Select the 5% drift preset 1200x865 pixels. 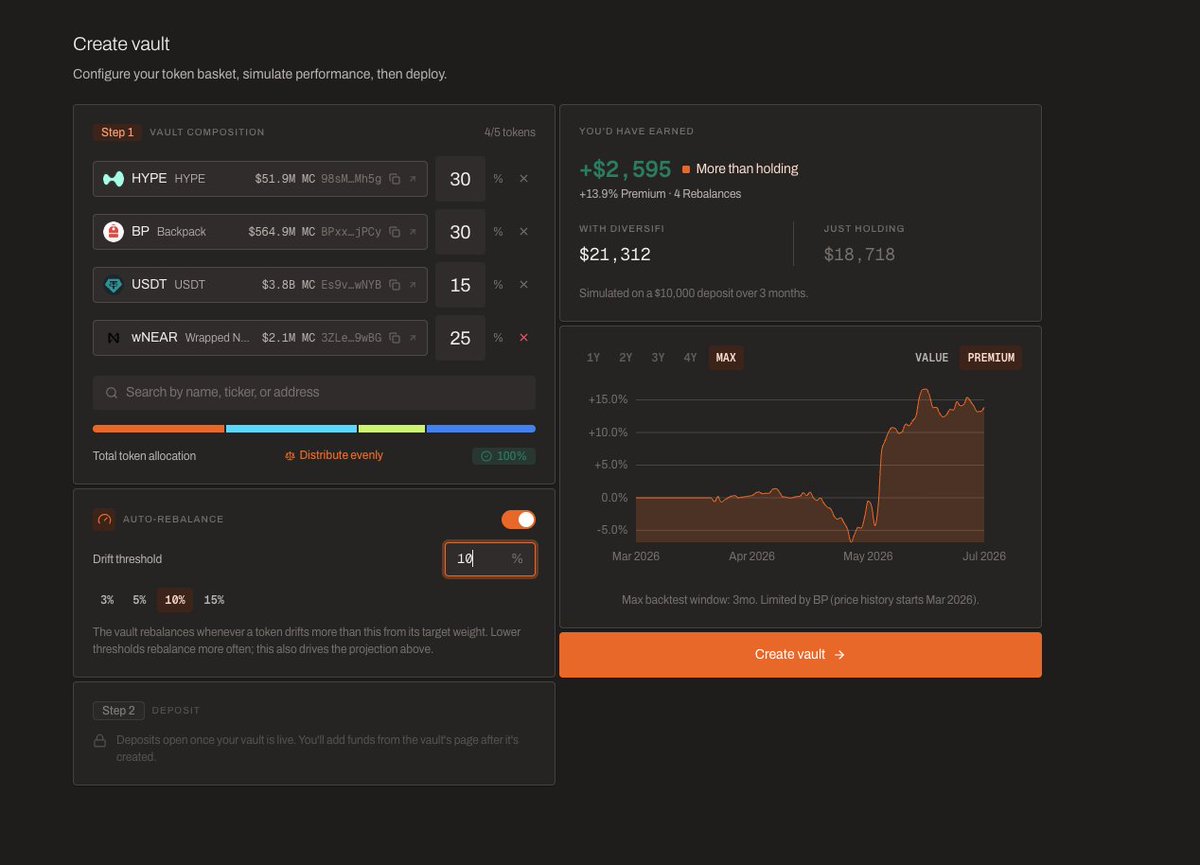[140, 600]
